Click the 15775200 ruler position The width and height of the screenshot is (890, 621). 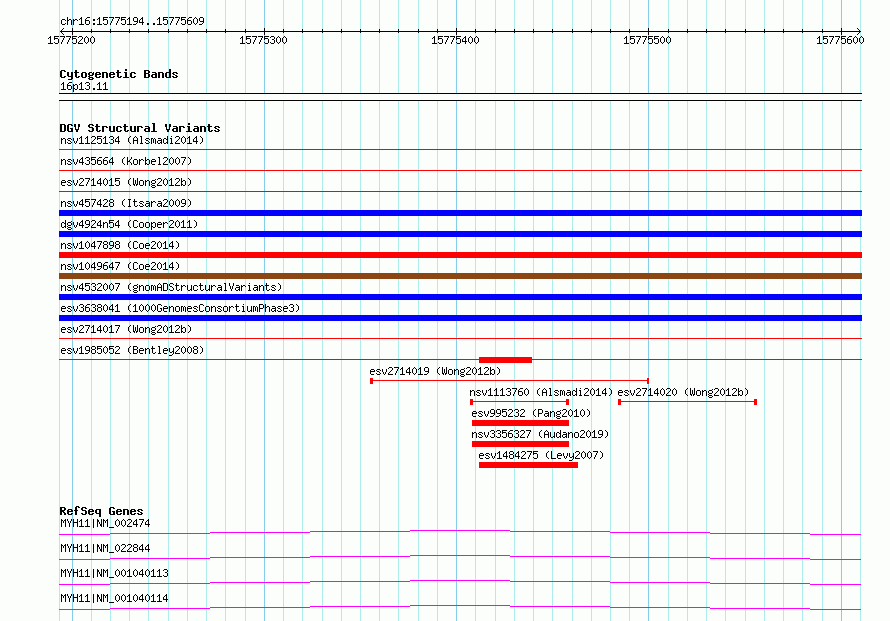72,40
